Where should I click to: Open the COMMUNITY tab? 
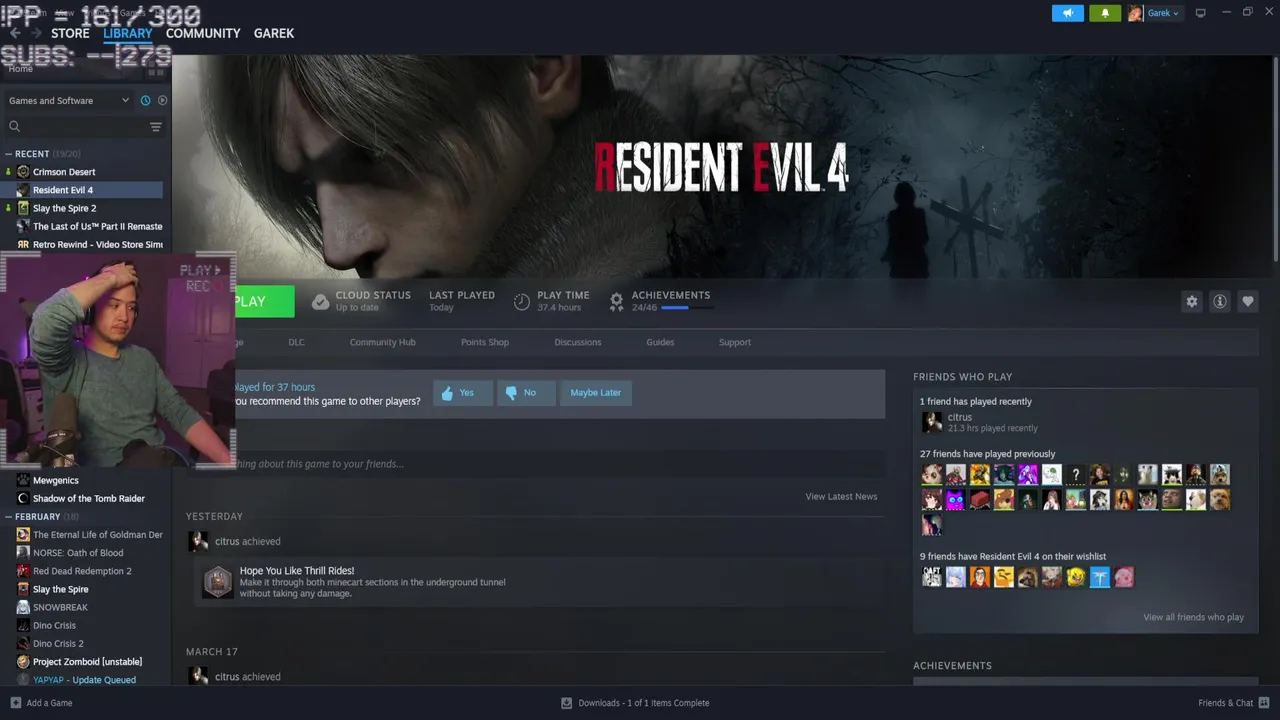pyautogui.click(x=203, y=33)
